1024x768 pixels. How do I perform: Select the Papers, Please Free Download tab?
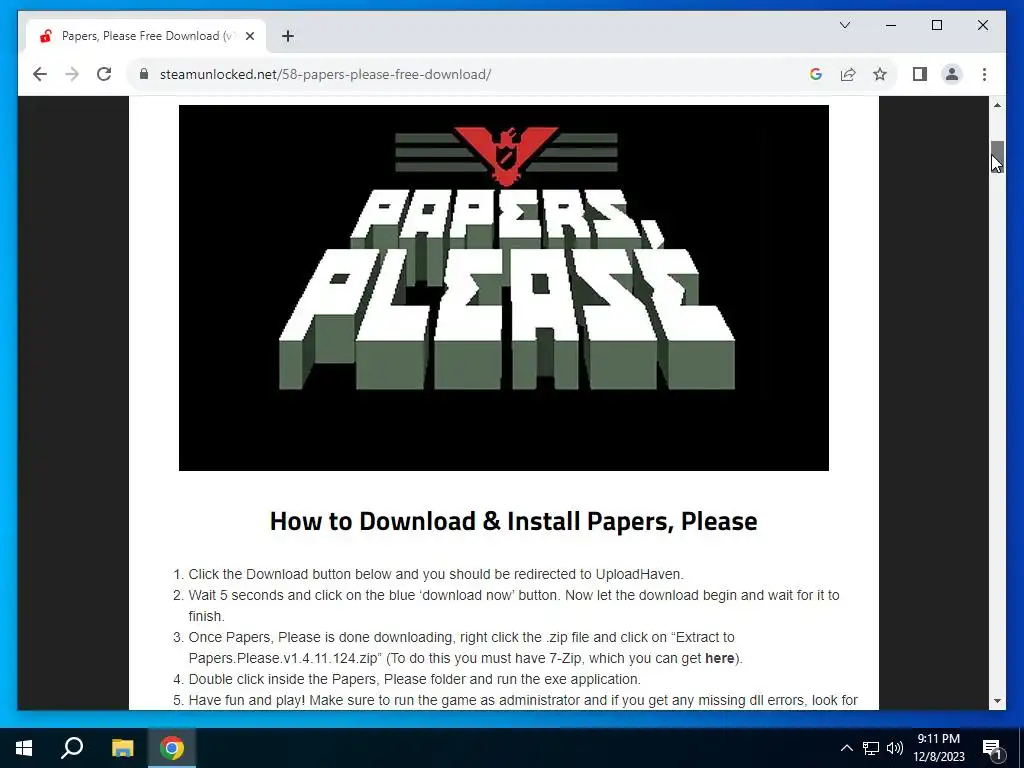146,36
